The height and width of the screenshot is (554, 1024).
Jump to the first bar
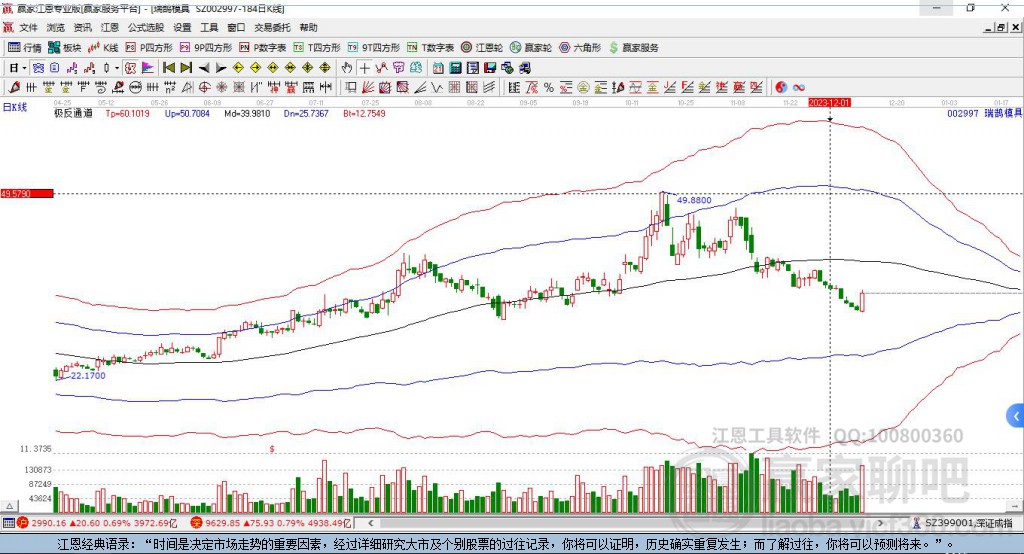click(x=168, y=68)
